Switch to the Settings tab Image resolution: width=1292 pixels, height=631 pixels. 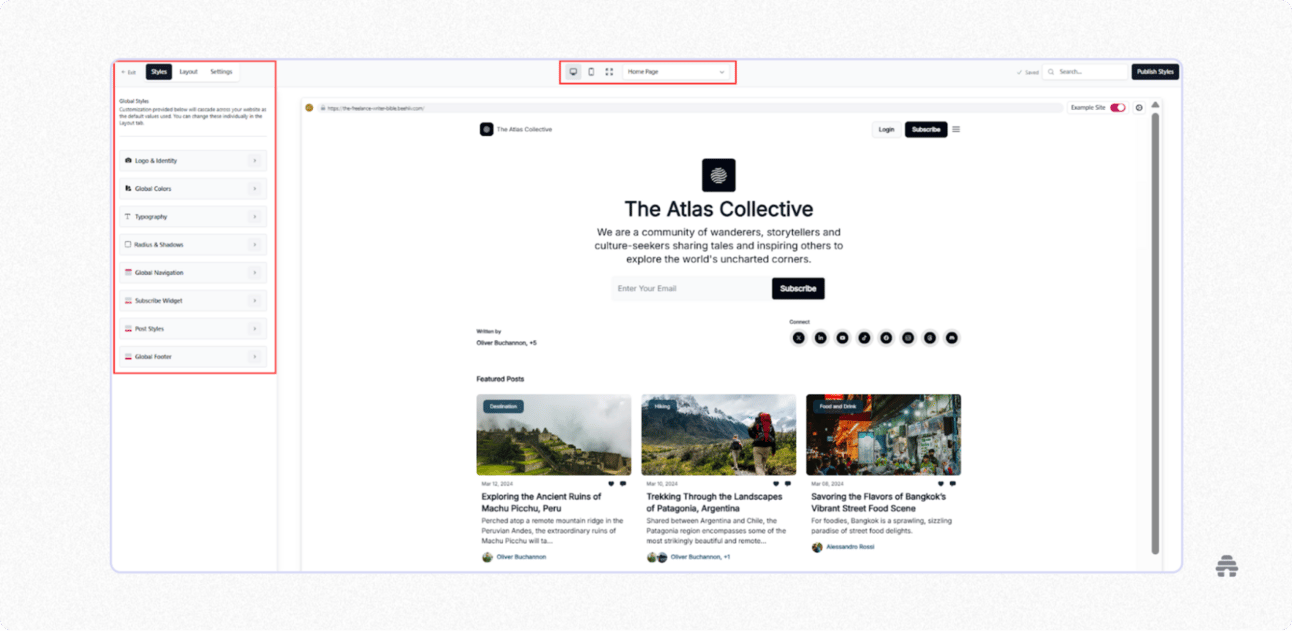(x=221, y=72)
